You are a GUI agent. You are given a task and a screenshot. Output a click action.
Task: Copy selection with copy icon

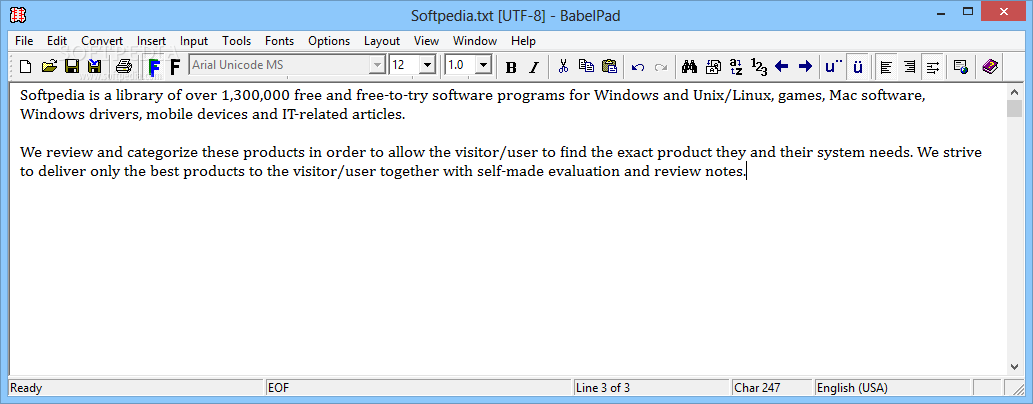coord(586,67)
